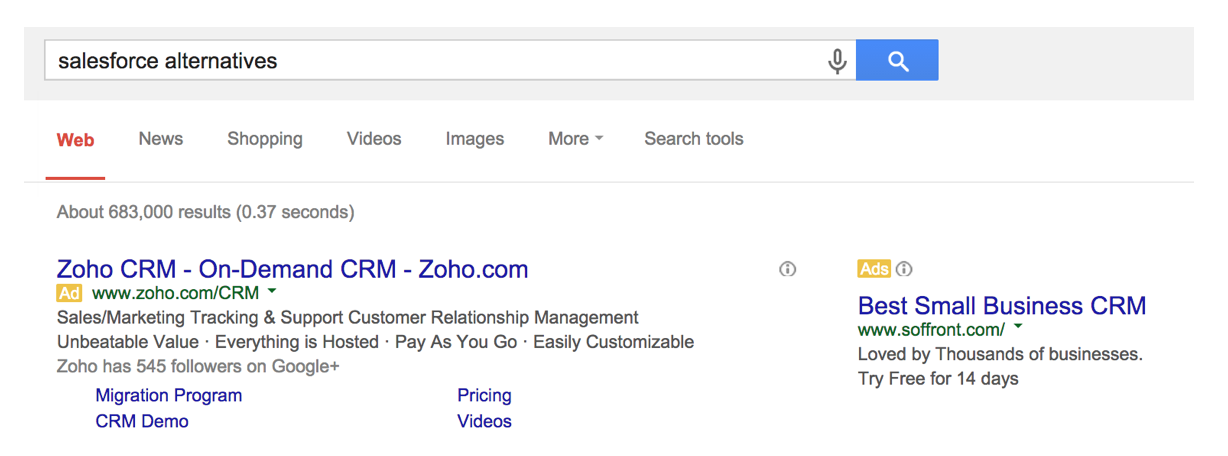Open the More menu
The image size is (1228, 456).
(575, 139)
